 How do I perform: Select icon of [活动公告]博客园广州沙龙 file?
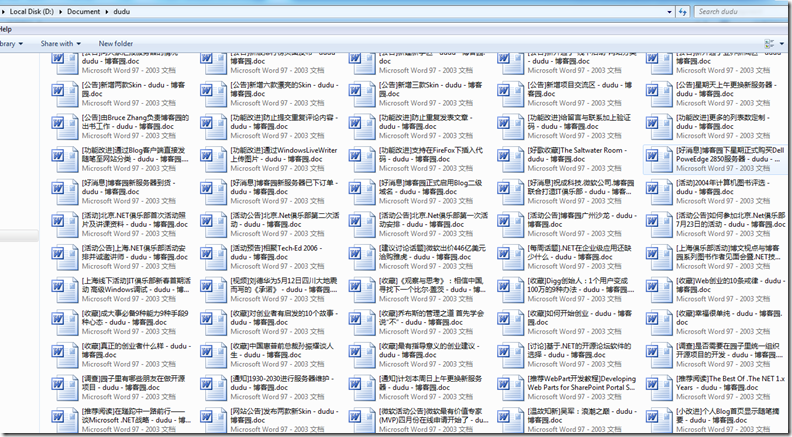(x=510, y=225)
